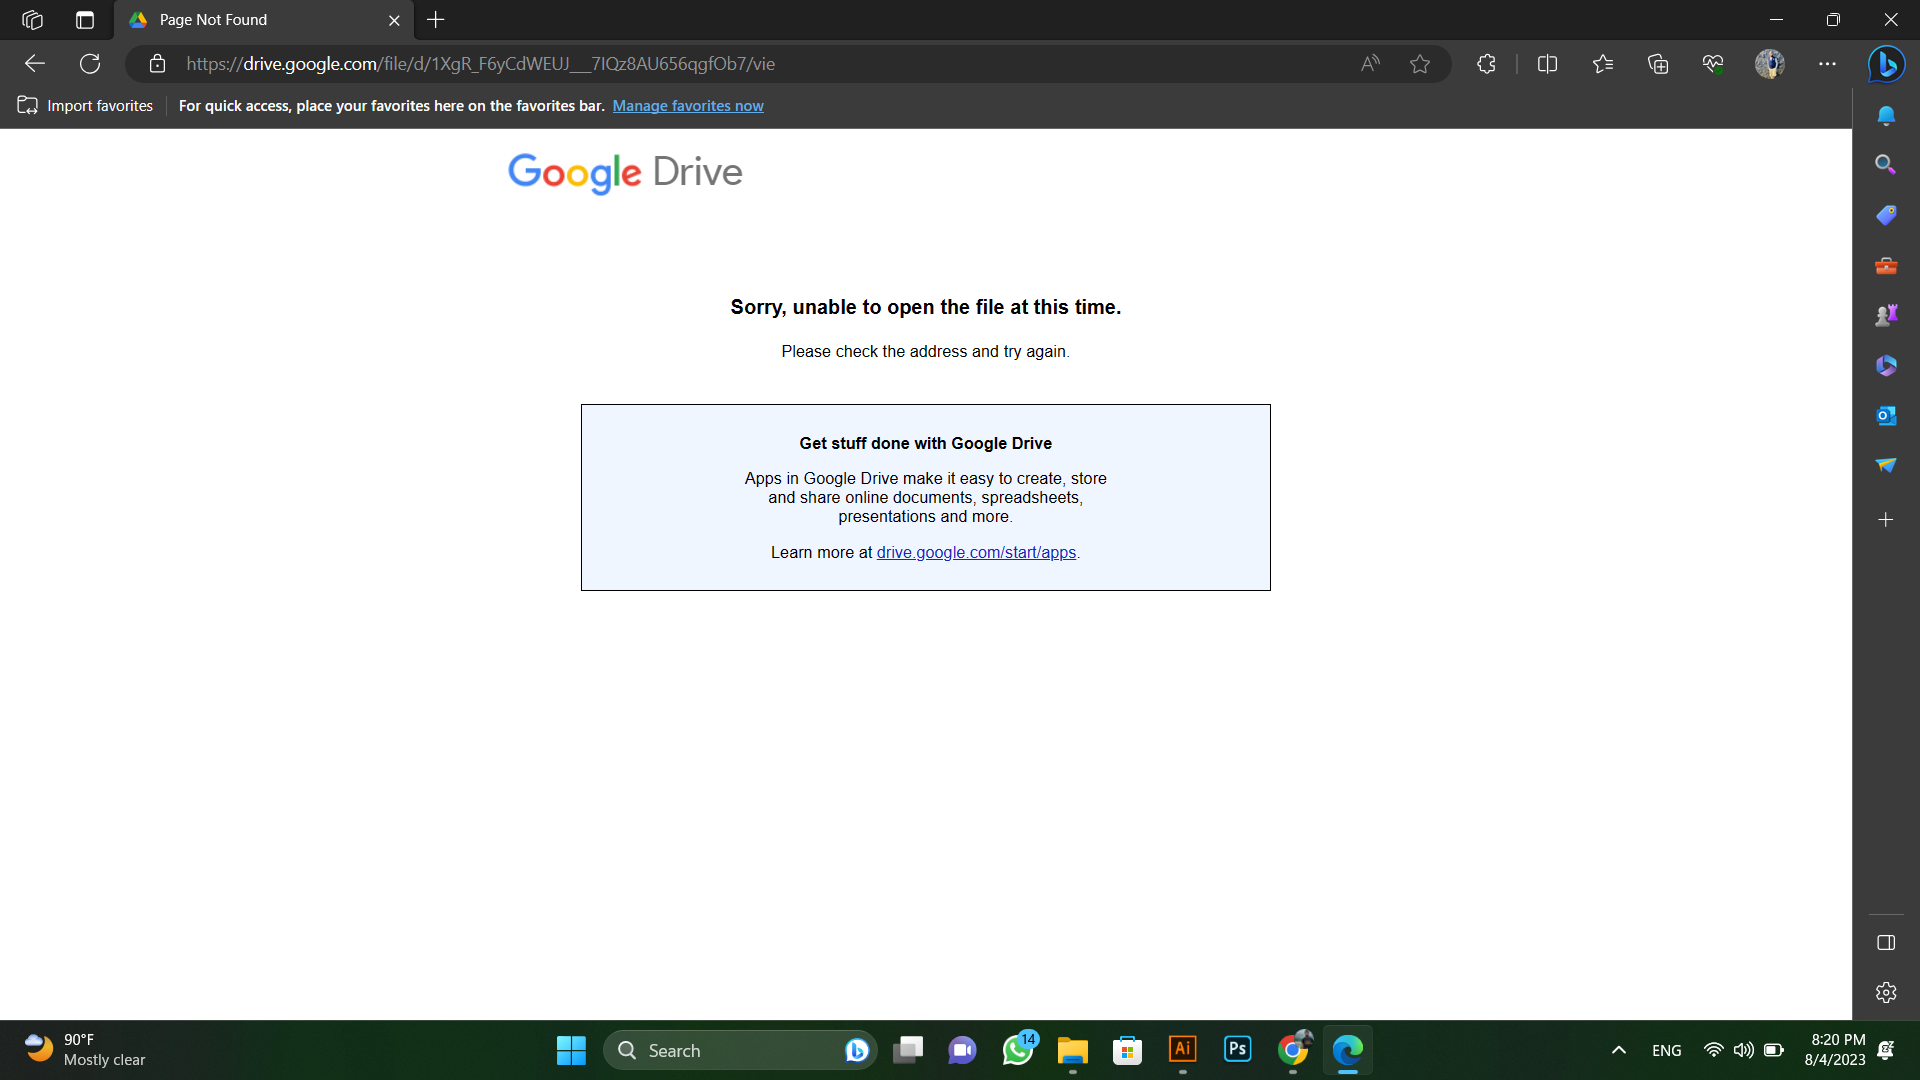Toggle the Edge sidebar panel
Screen dimensions: 1920x1080
click(x=1886, y=940)
